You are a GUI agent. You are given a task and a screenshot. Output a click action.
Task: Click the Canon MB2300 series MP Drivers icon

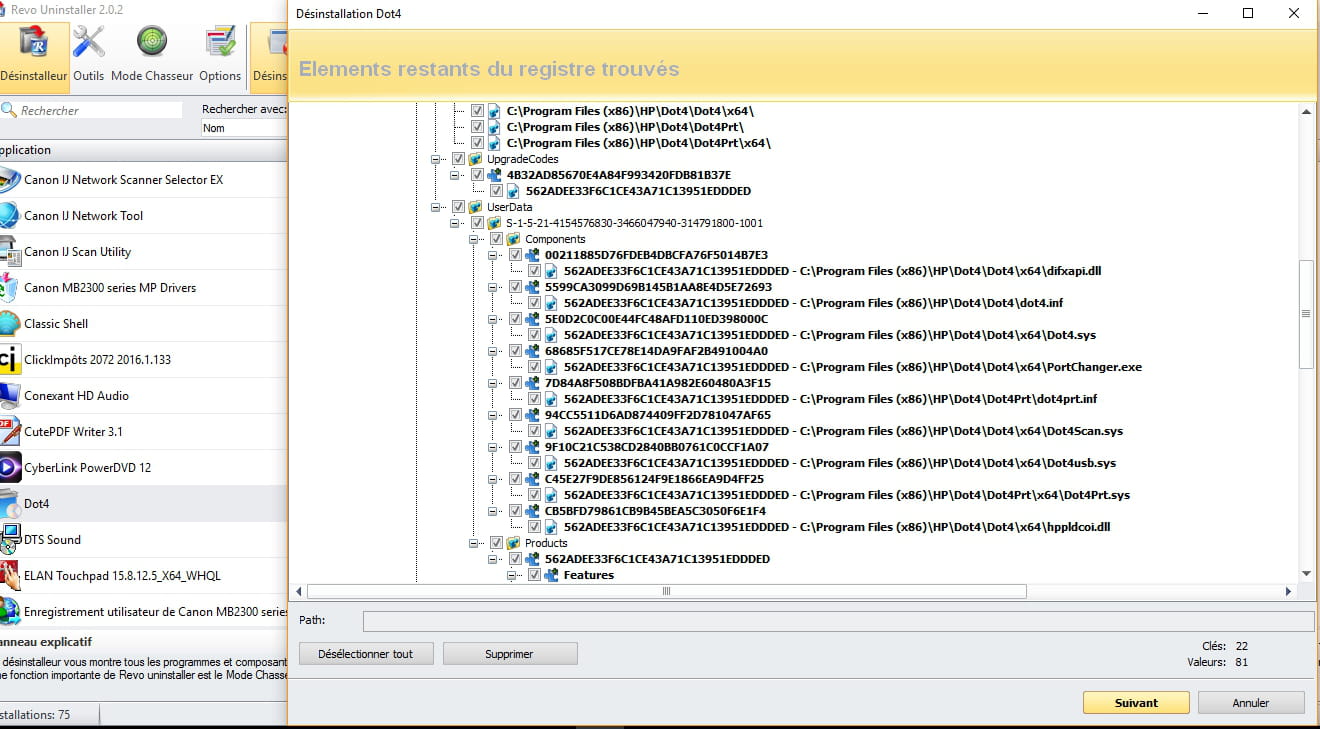pos(8,288)
